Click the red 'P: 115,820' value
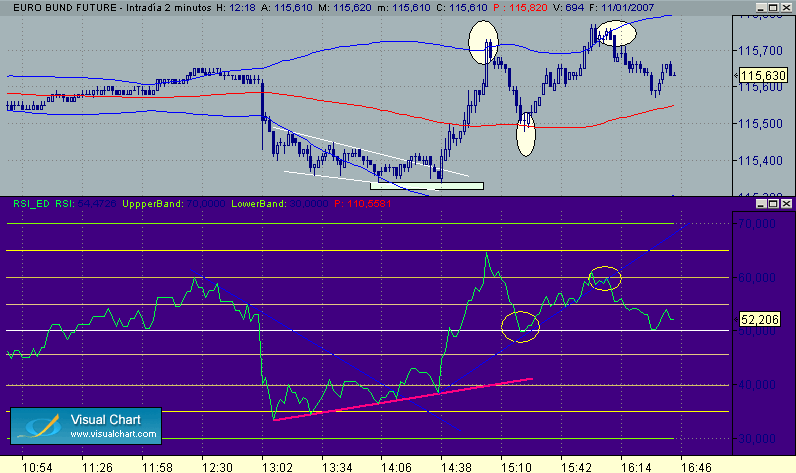The width and height of the screenshot is (796, 473). (x=520, y=8)
